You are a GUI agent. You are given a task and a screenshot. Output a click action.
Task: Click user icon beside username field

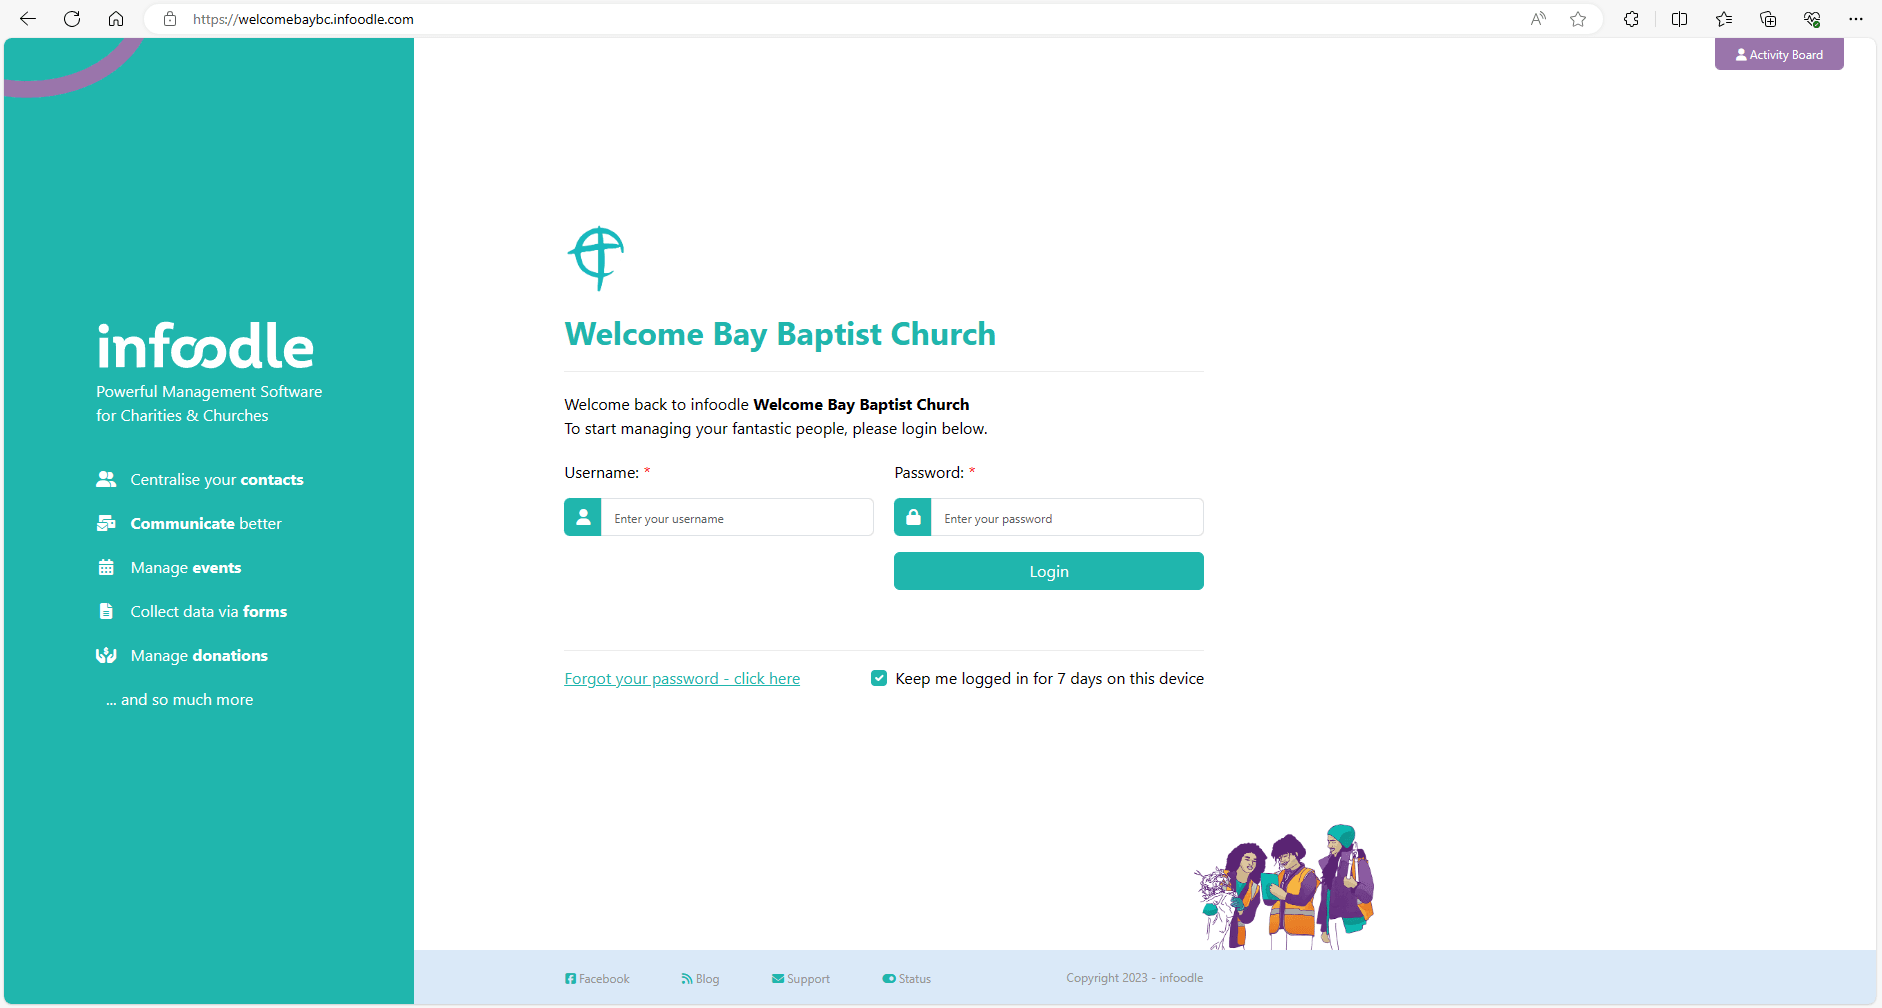pyautogui.click(x=583, y=517)
